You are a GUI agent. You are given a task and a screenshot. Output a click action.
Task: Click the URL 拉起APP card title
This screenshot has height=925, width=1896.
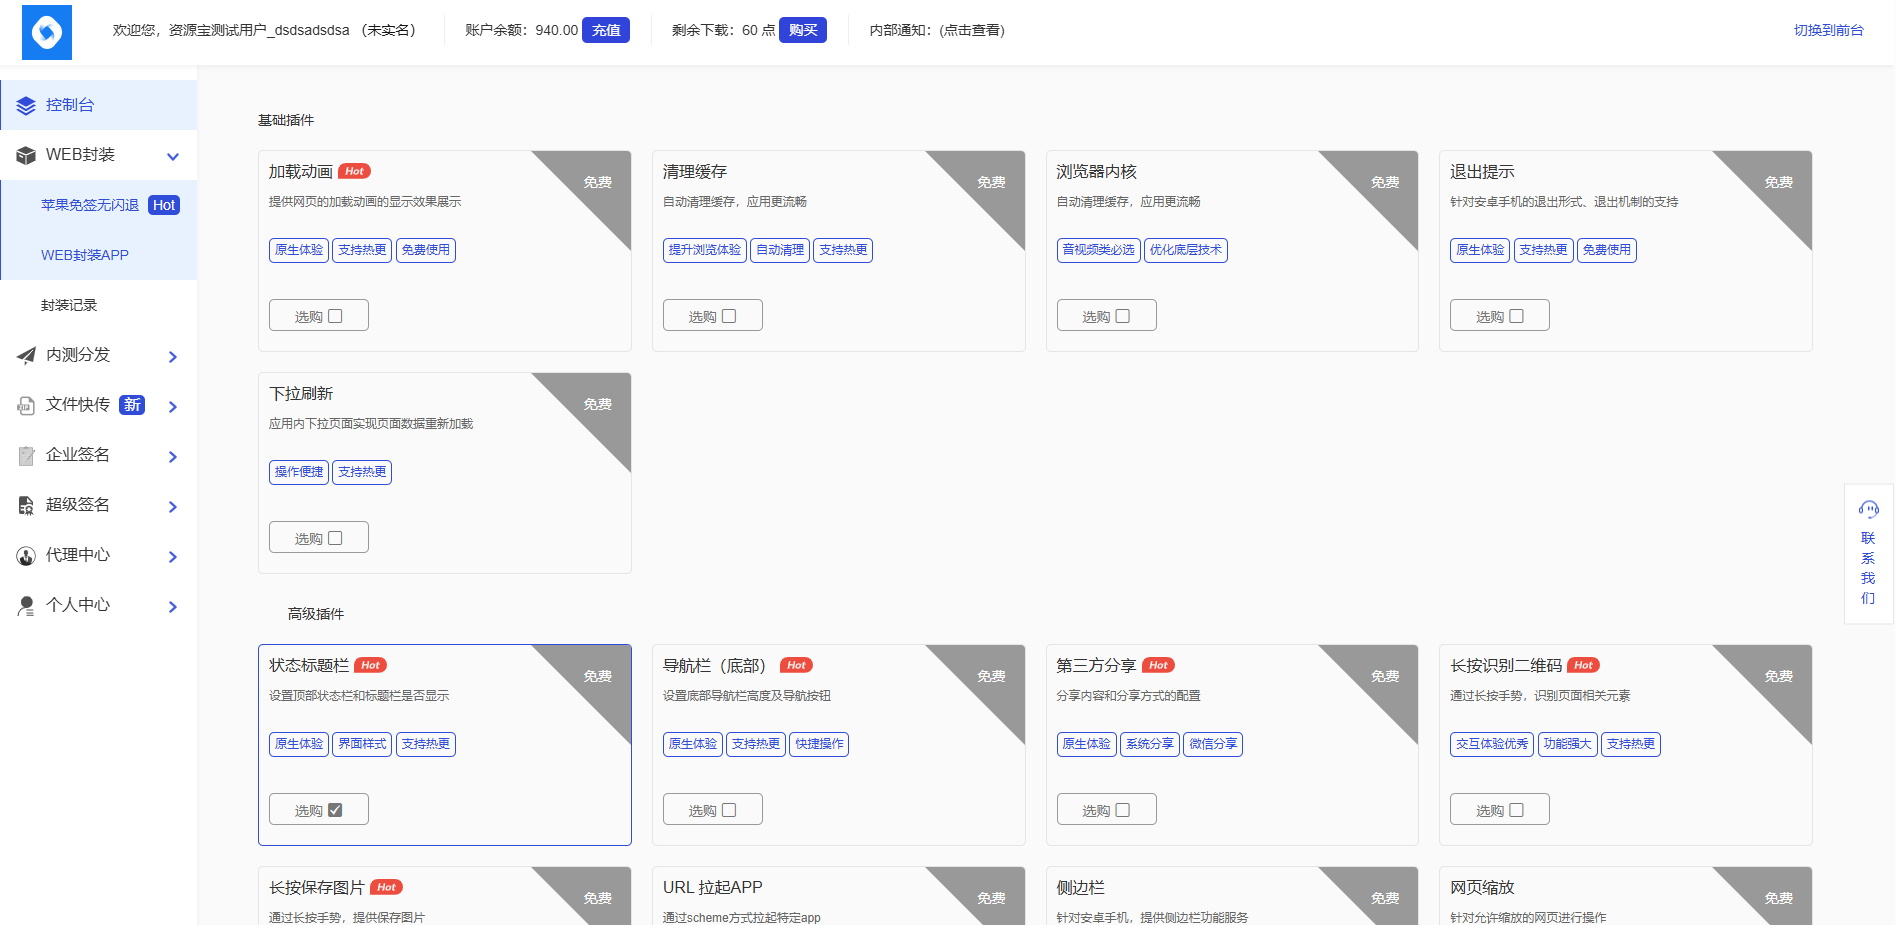[x=713, y=887]
